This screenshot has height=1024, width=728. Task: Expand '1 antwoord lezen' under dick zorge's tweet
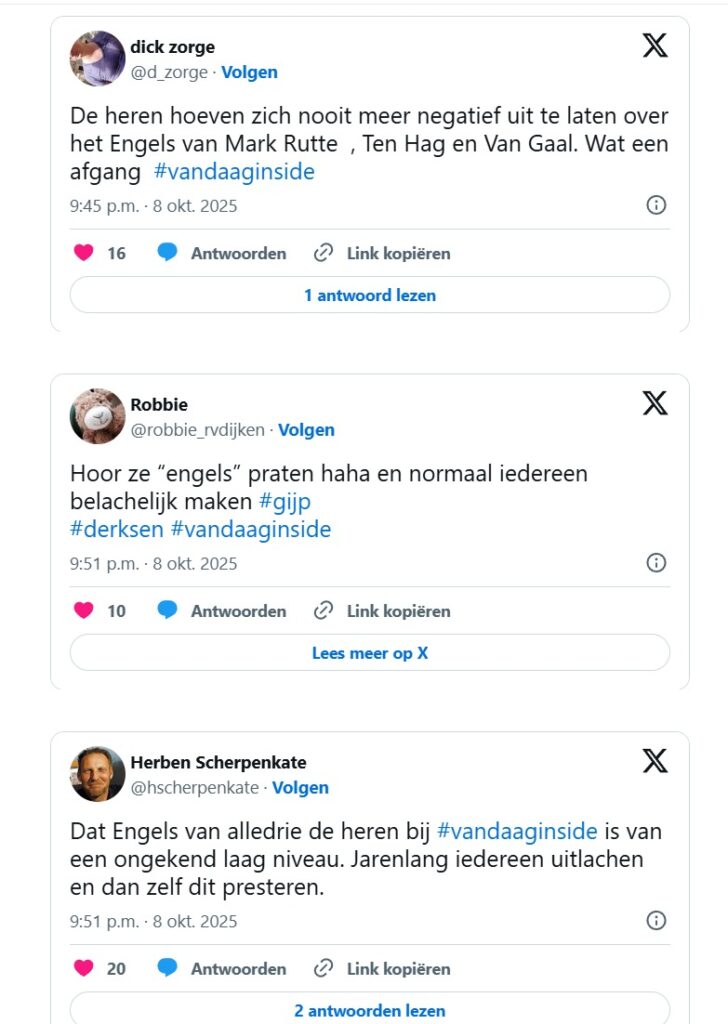coord(369,295)
